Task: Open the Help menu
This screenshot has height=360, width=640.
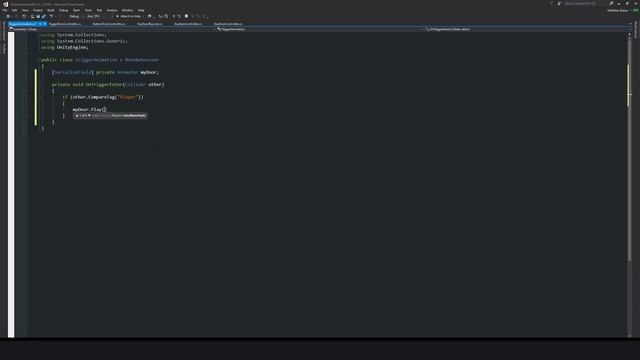Action: coord(141,10)
